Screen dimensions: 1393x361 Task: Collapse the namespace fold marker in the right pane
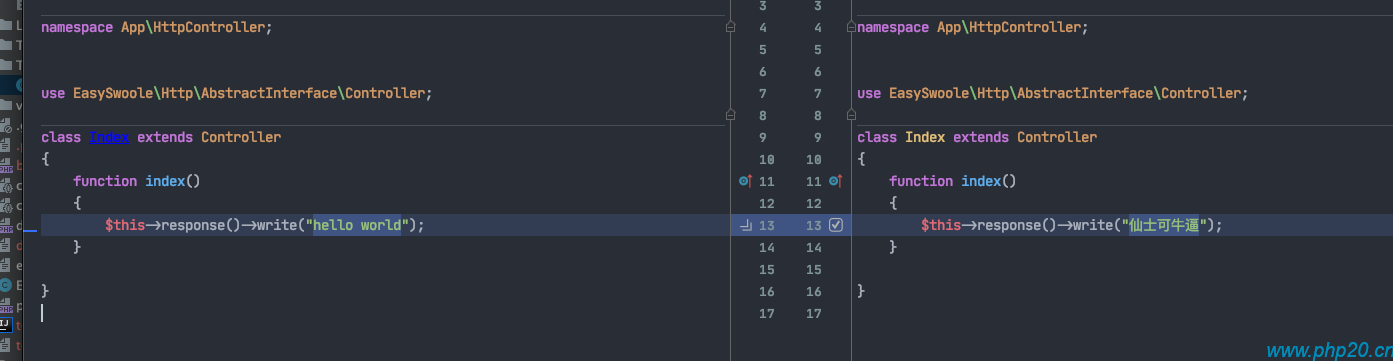850,28
